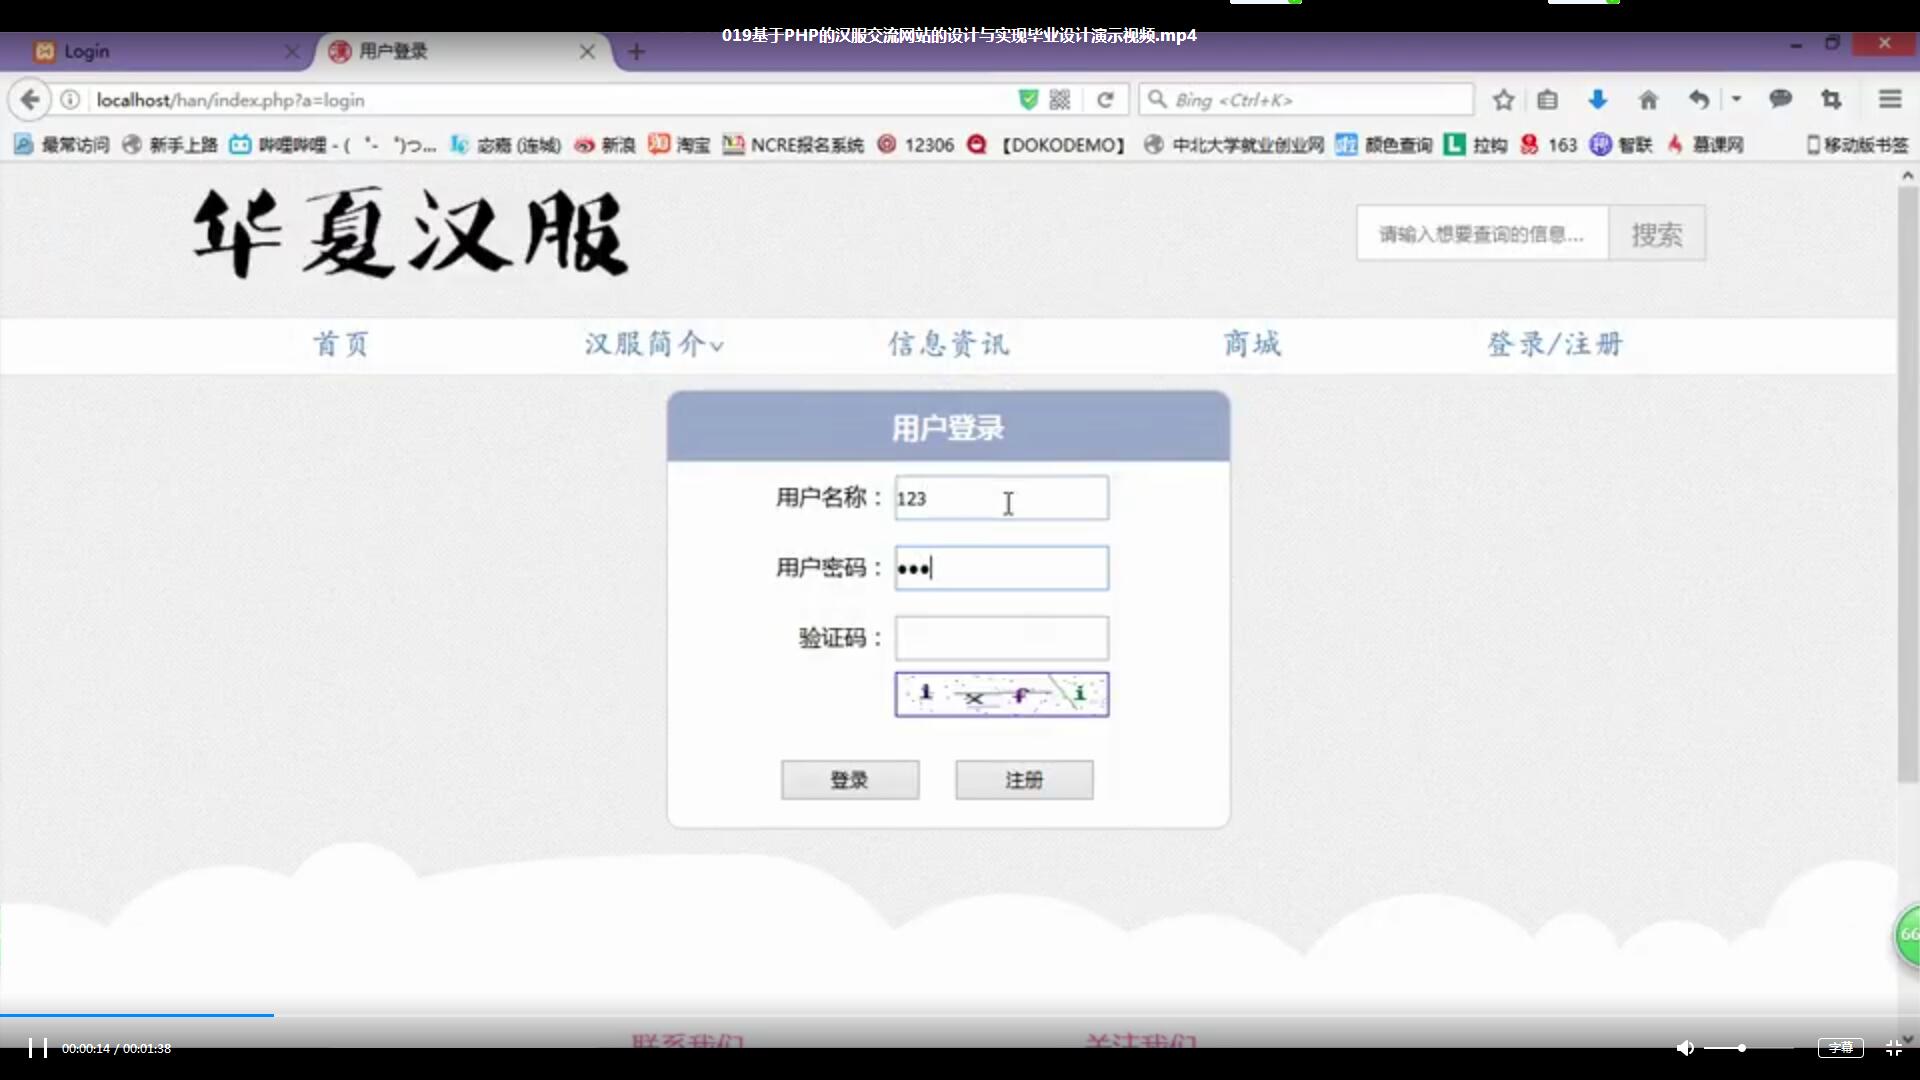Viewport: 1920px width, 1080px height.
Task: Go to the browser home page icon
Action: tap(1648, 100)
